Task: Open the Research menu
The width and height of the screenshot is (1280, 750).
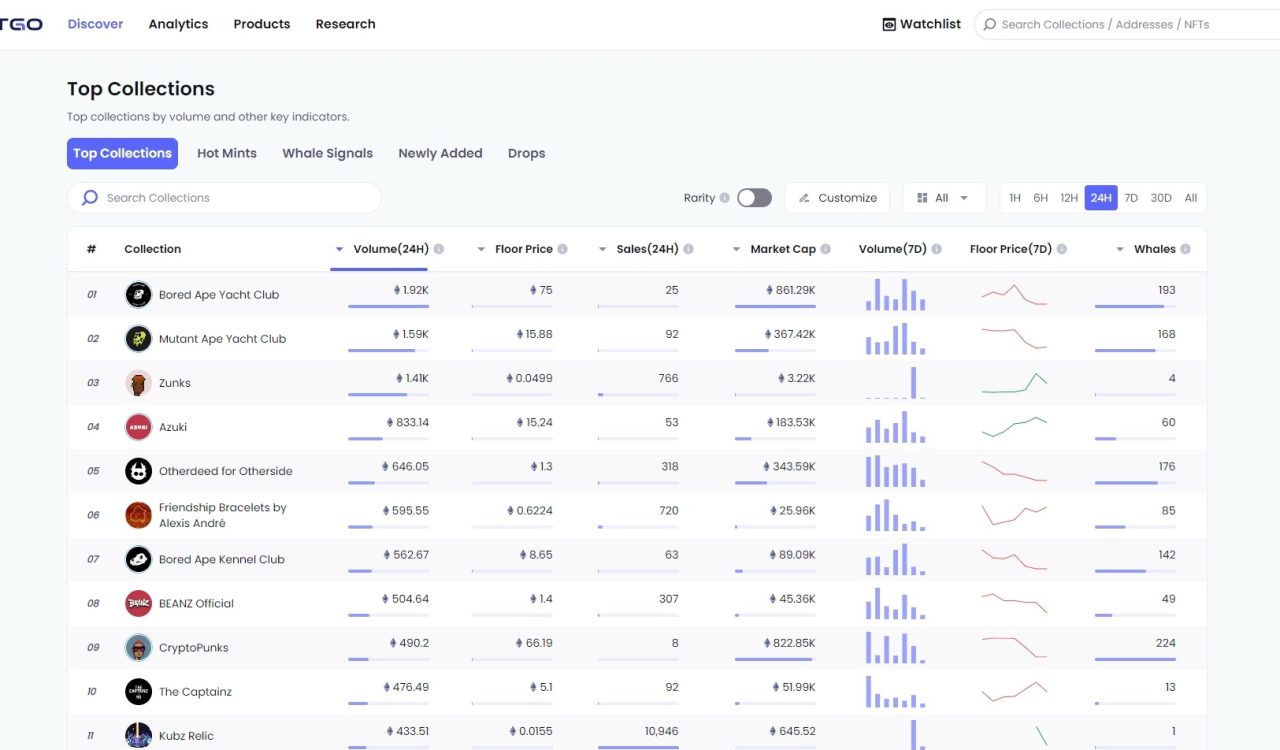Action: click(345, 24)
